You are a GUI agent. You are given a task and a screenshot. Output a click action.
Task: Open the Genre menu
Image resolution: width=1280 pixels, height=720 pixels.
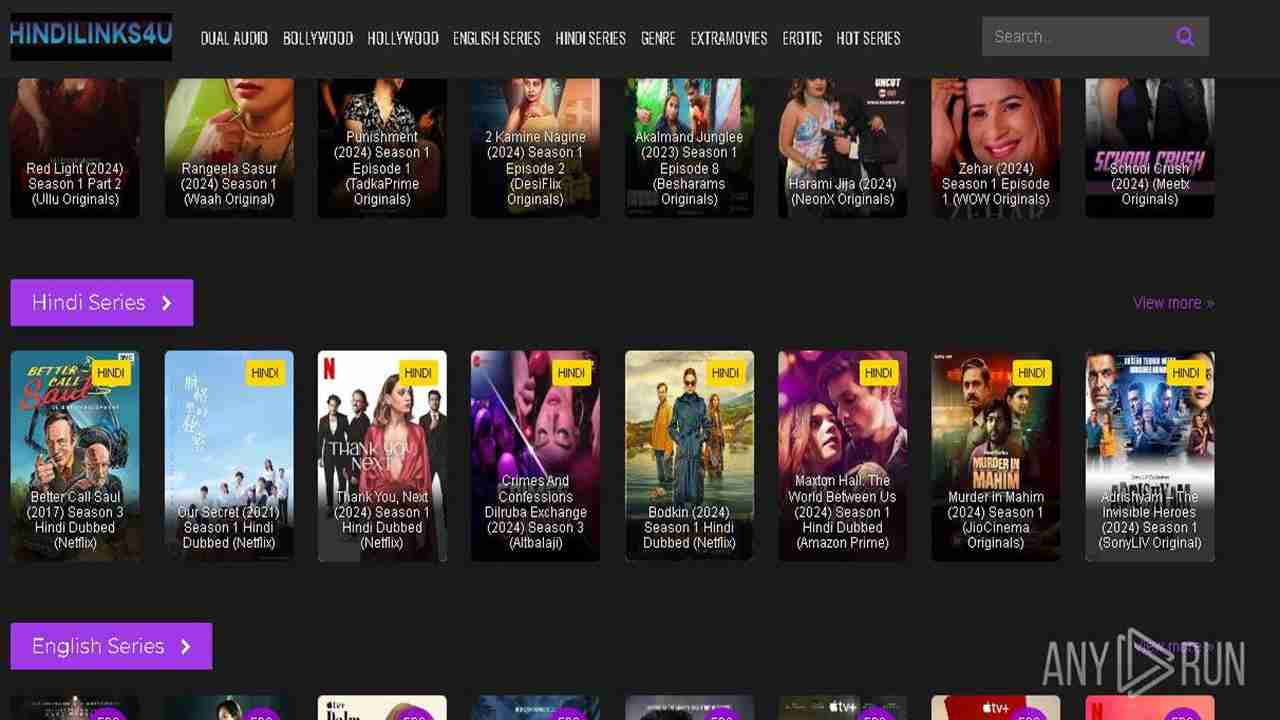[658, 38]
